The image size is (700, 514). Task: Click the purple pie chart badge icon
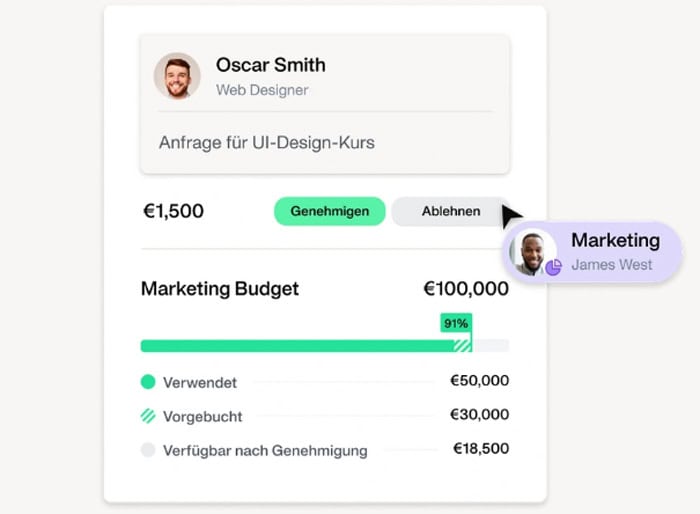click(x=554, y=267)
